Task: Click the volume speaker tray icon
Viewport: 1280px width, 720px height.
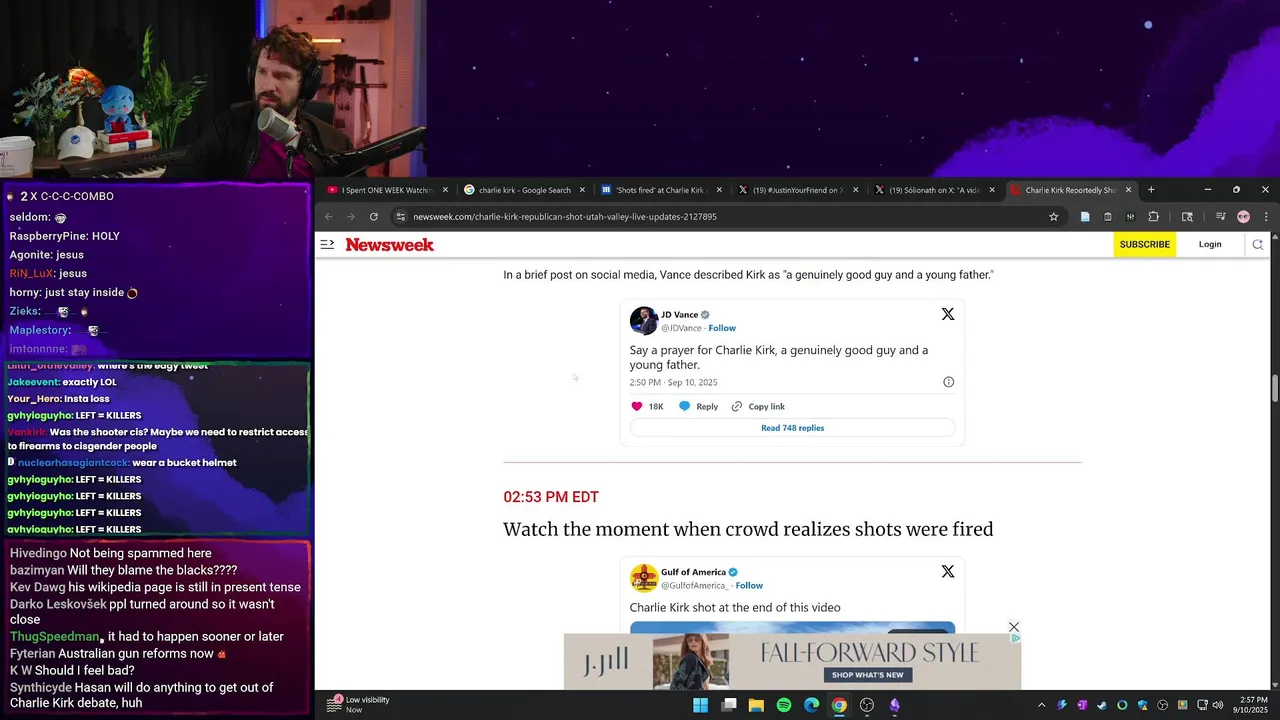Action: 1218,705
